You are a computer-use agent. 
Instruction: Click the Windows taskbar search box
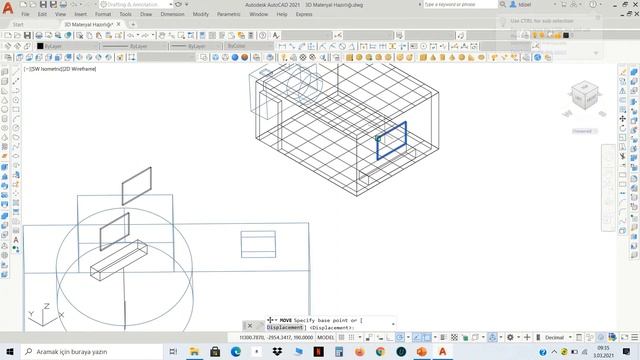[92, 351]
